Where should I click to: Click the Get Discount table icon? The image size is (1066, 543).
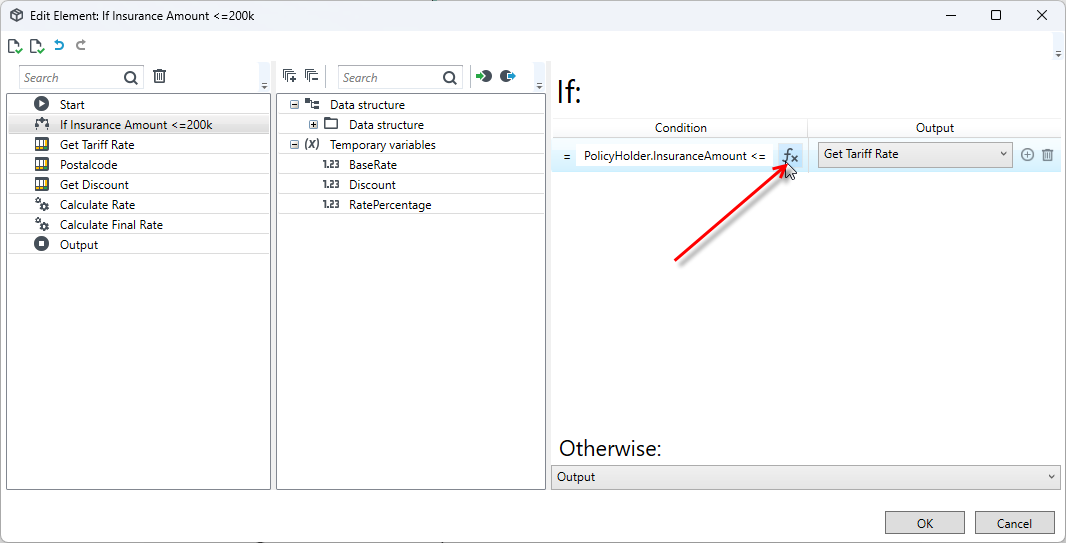coord(41,184)
